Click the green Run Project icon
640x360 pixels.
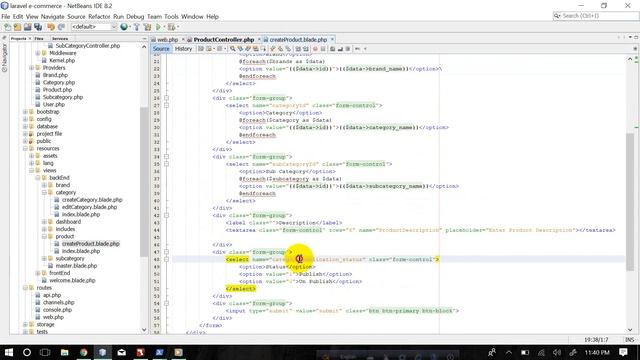(158, 27)
